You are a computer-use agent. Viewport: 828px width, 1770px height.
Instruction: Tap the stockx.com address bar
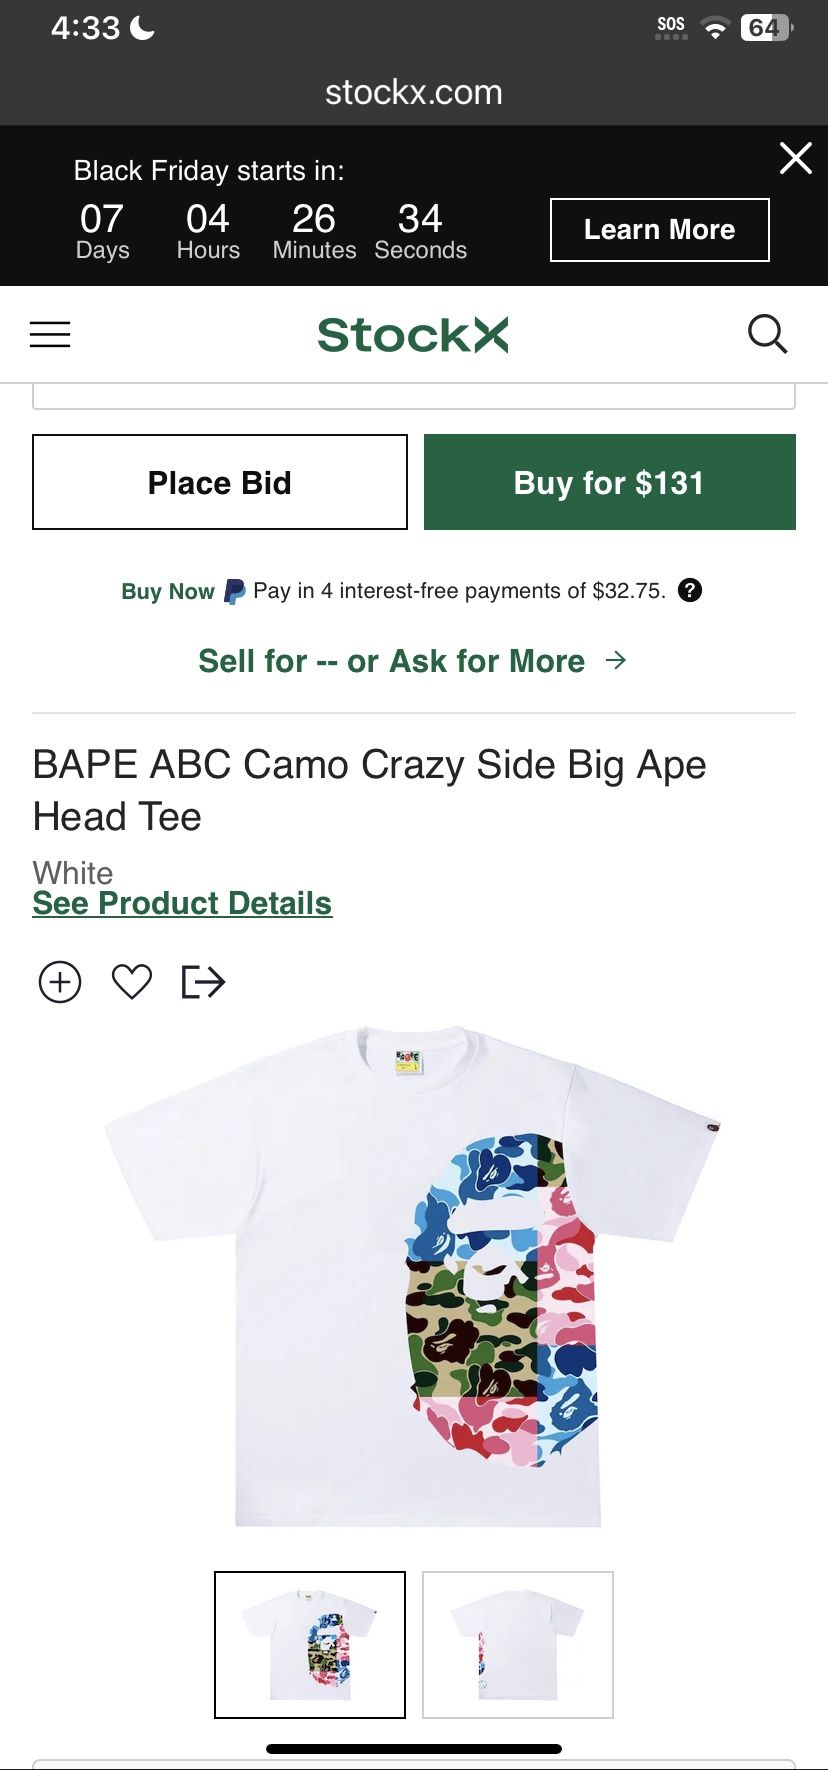413,91
